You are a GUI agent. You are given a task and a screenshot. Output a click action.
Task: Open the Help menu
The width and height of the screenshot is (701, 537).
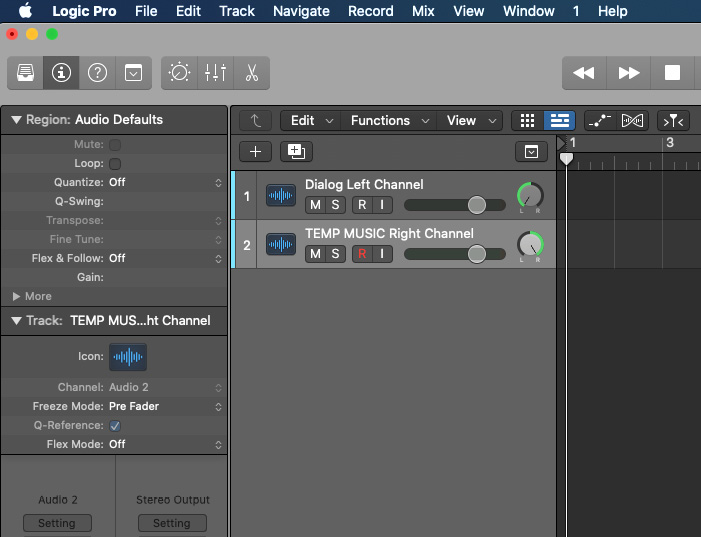click(612, 11)
